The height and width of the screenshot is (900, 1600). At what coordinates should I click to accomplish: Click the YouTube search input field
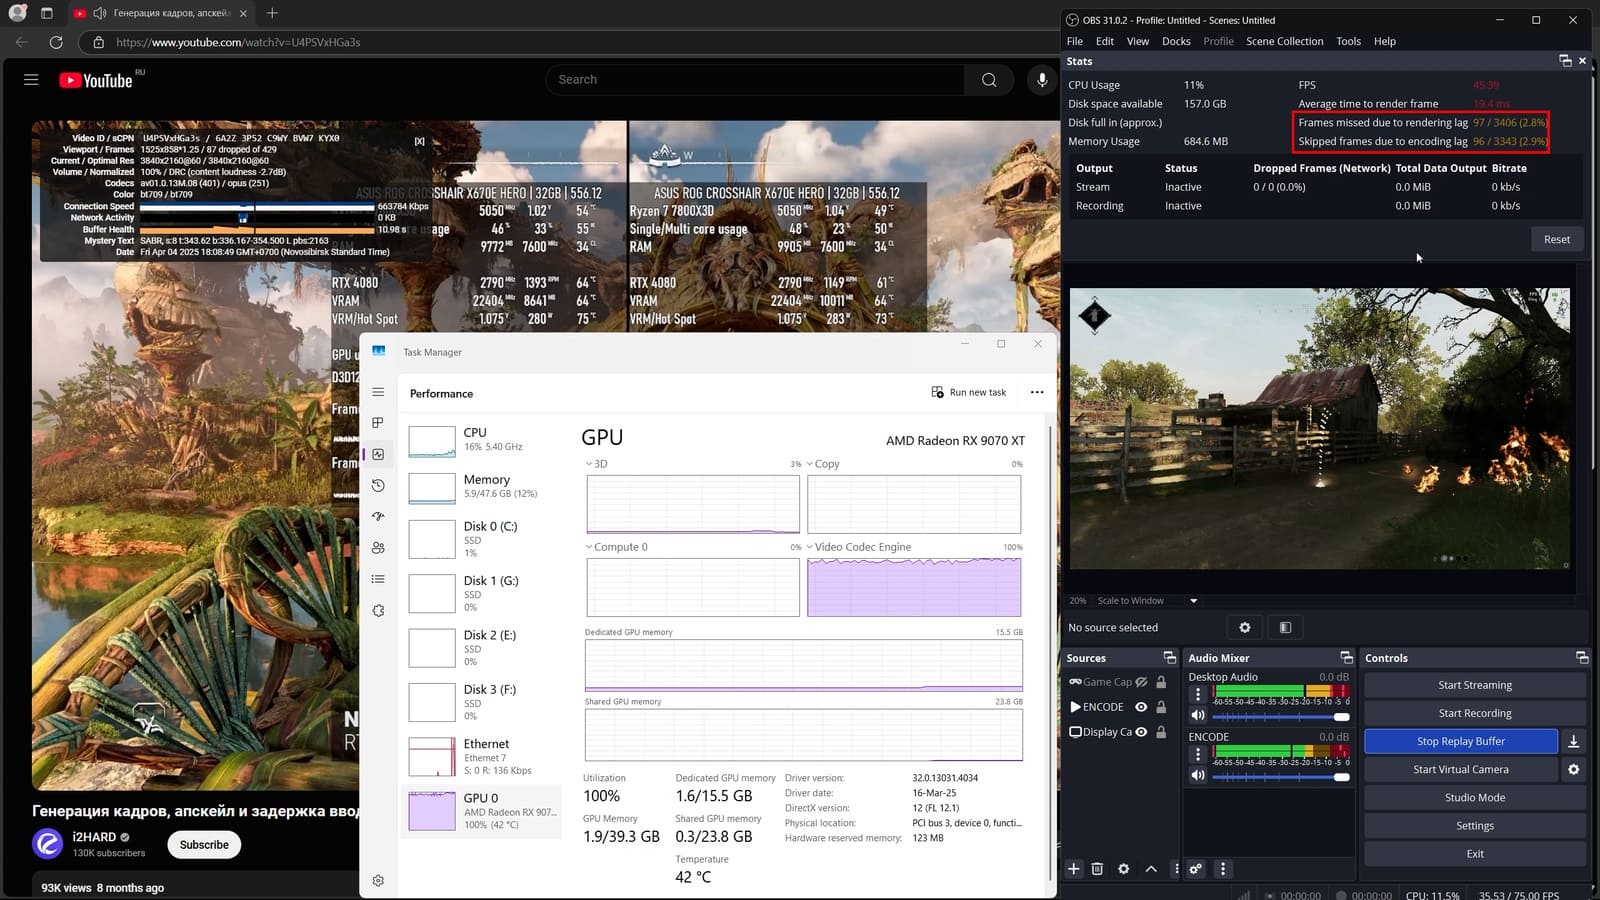point(755,80)
